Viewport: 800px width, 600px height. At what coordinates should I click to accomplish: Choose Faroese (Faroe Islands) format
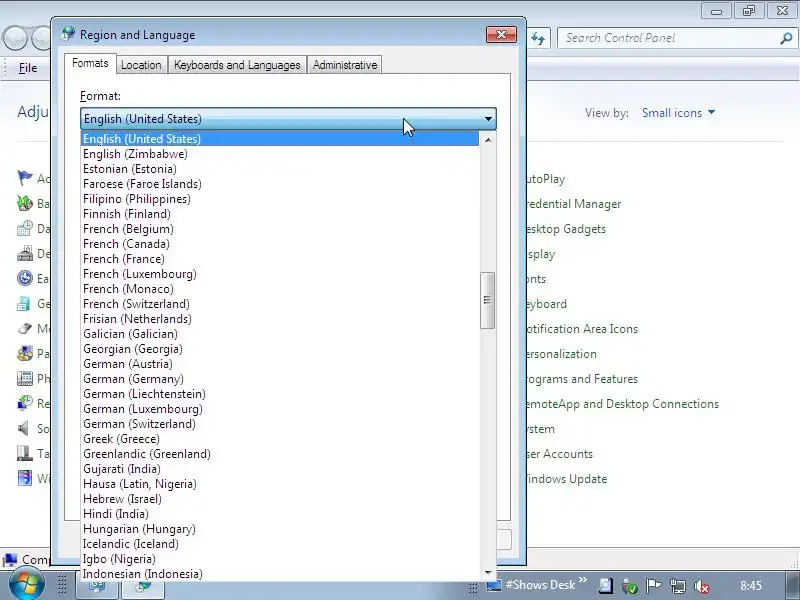[280, 184]
